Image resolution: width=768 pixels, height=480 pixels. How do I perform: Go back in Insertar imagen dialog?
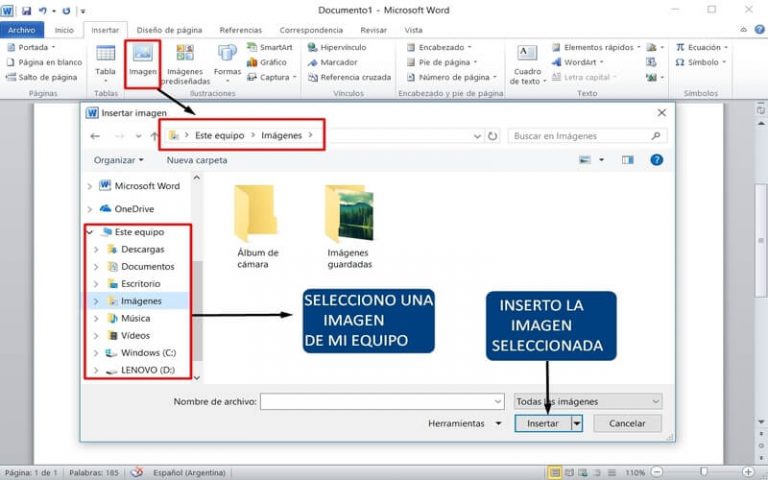pos(95,136)
